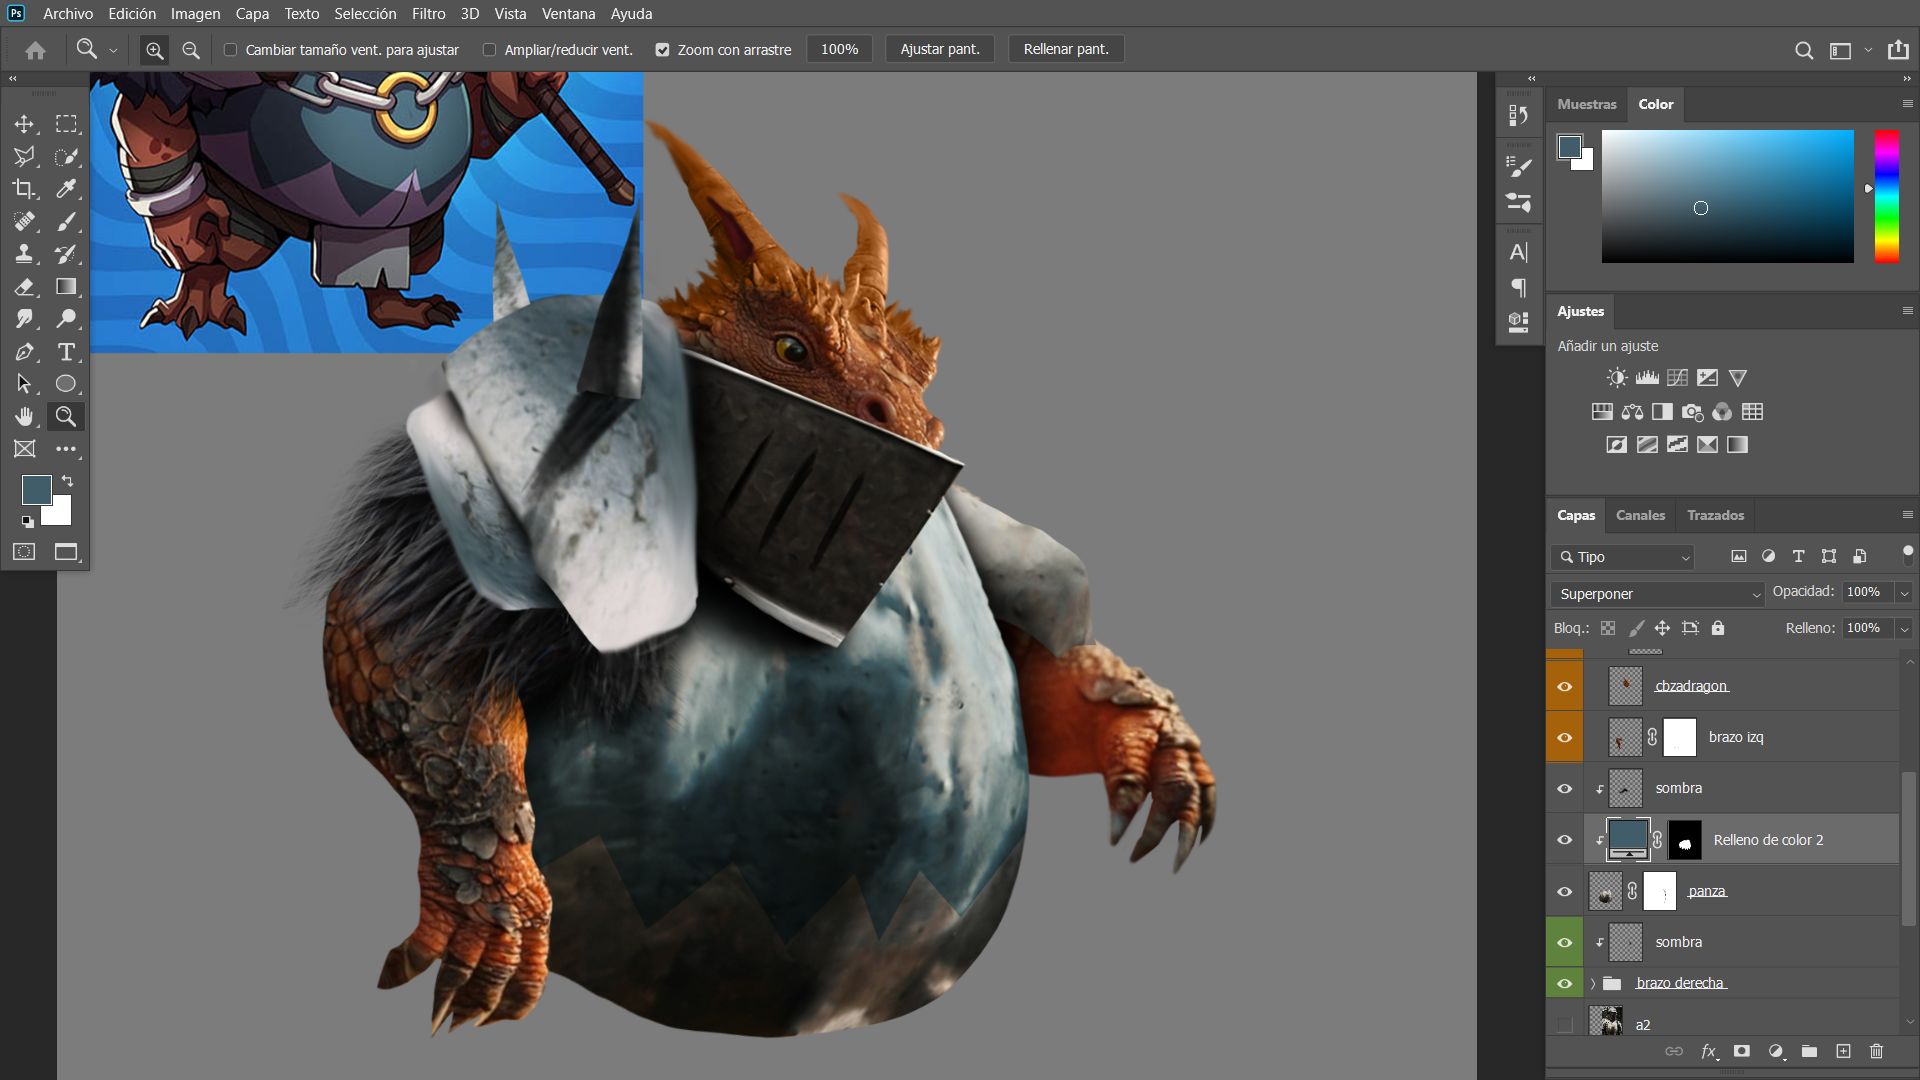Select the Spot Healing Brush tool
1920x1080 pixels.
click(x=24, y=221)
